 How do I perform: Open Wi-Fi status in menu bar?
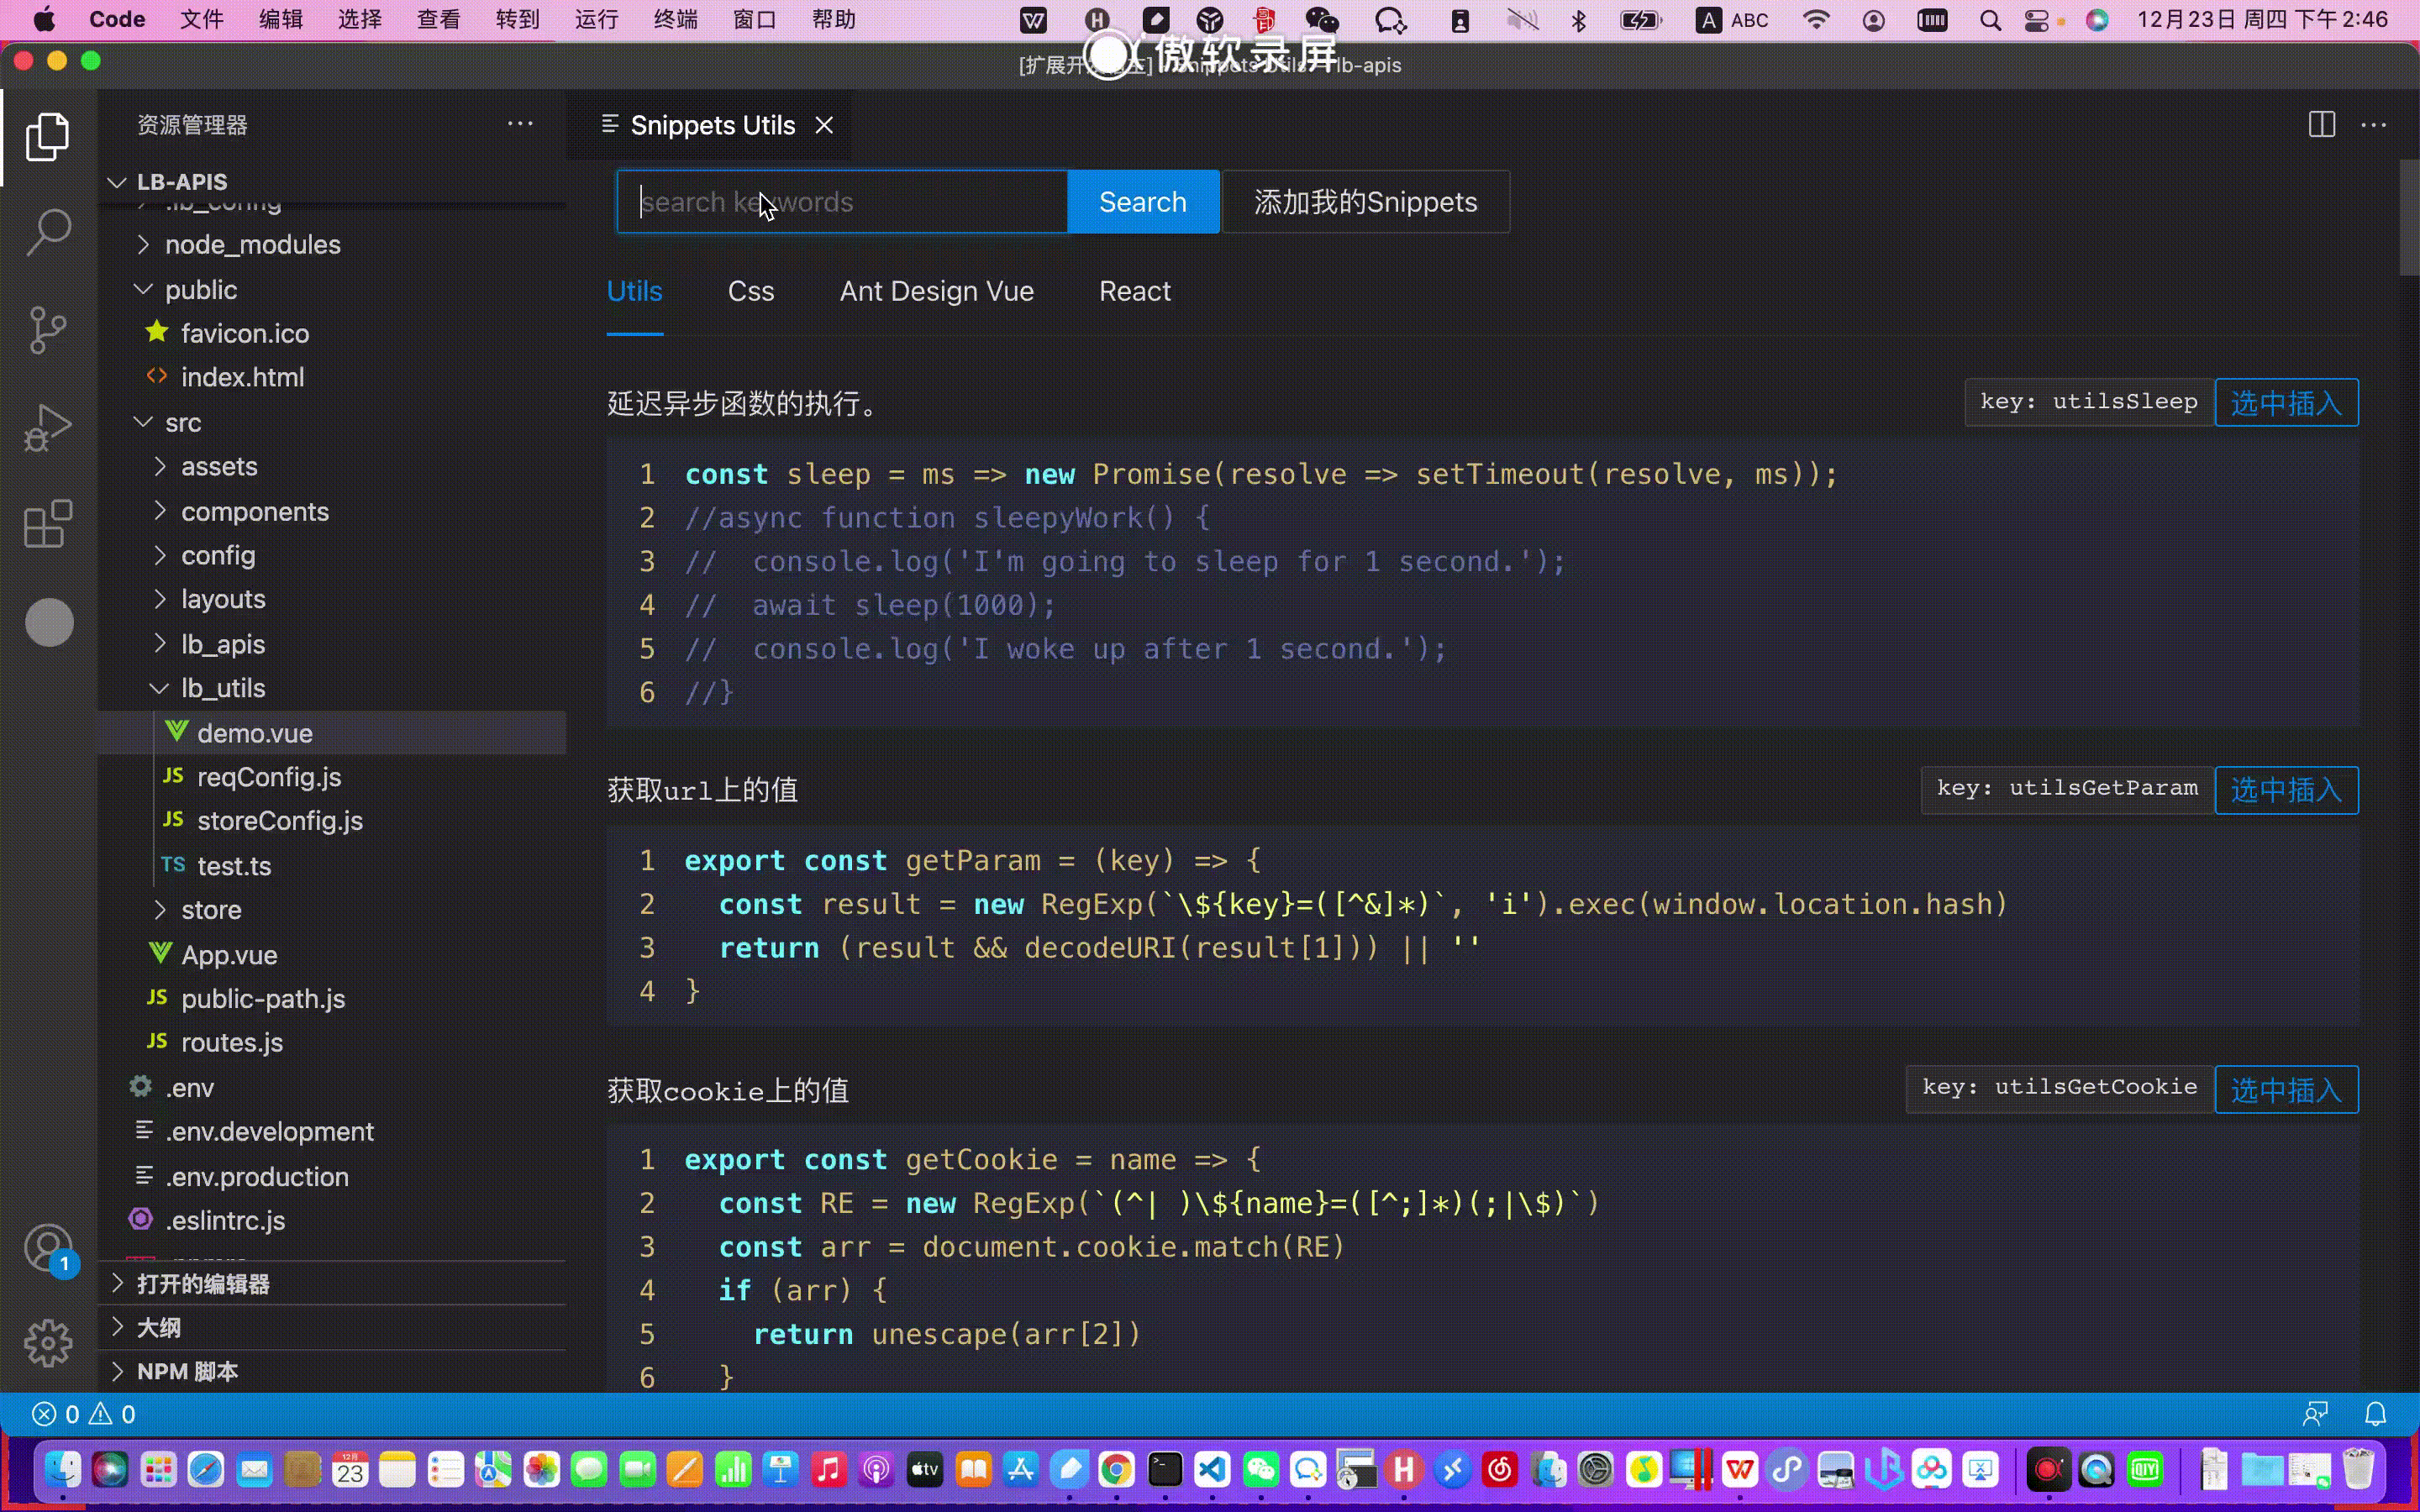click(1816, 20)
